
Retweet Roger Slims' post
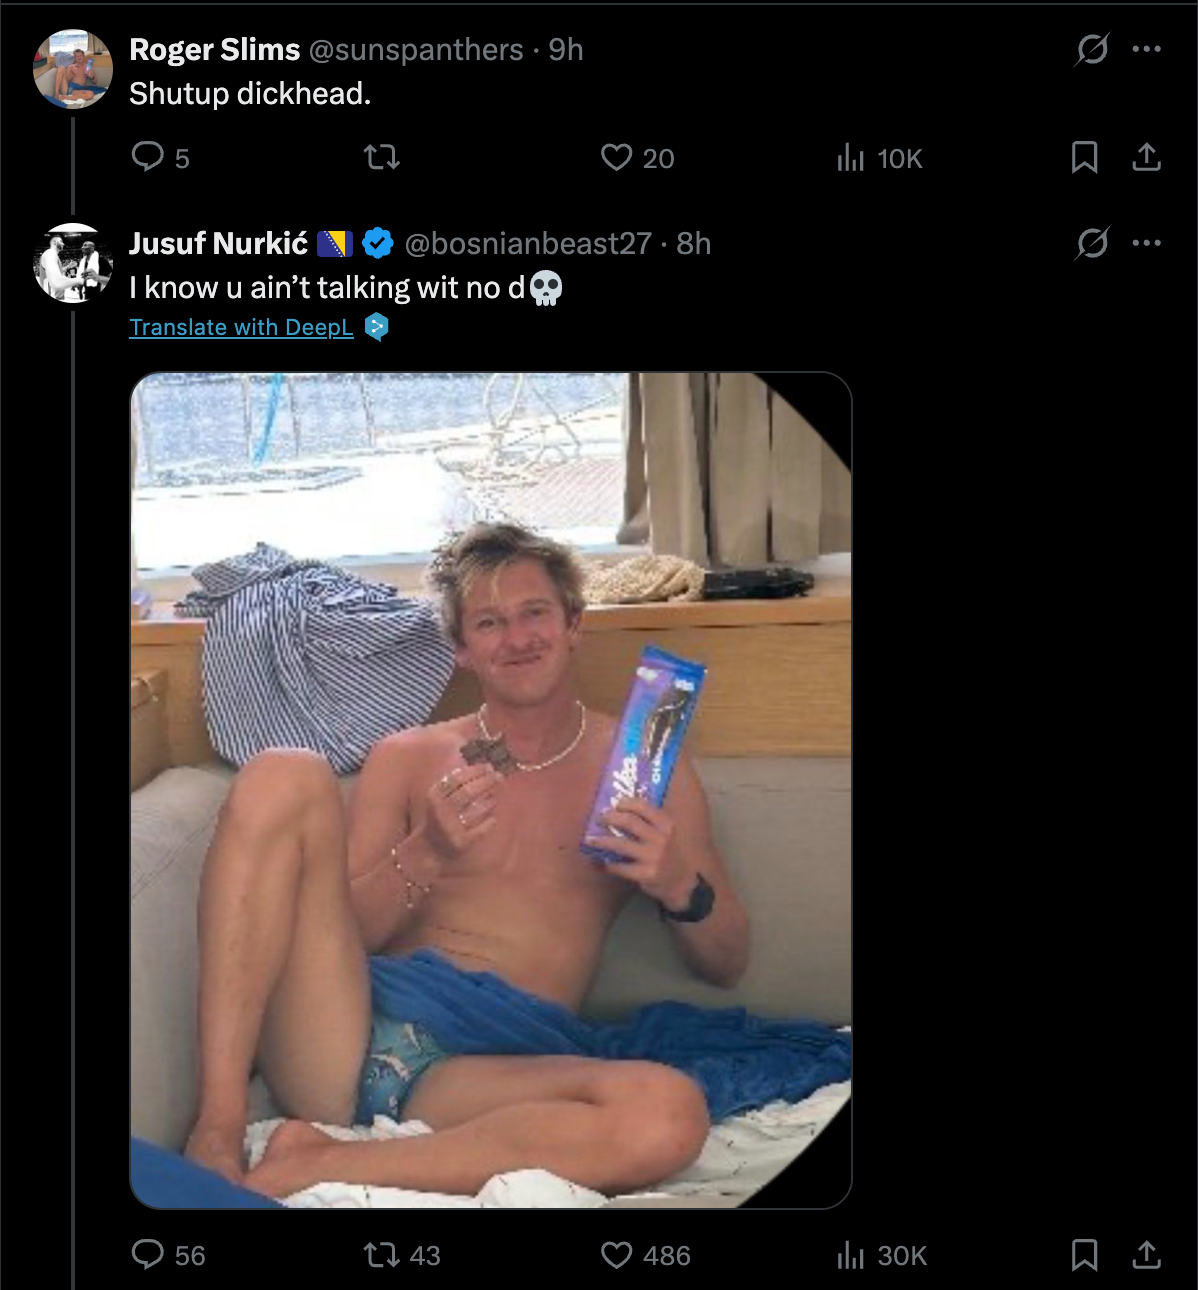click(381, 157)
